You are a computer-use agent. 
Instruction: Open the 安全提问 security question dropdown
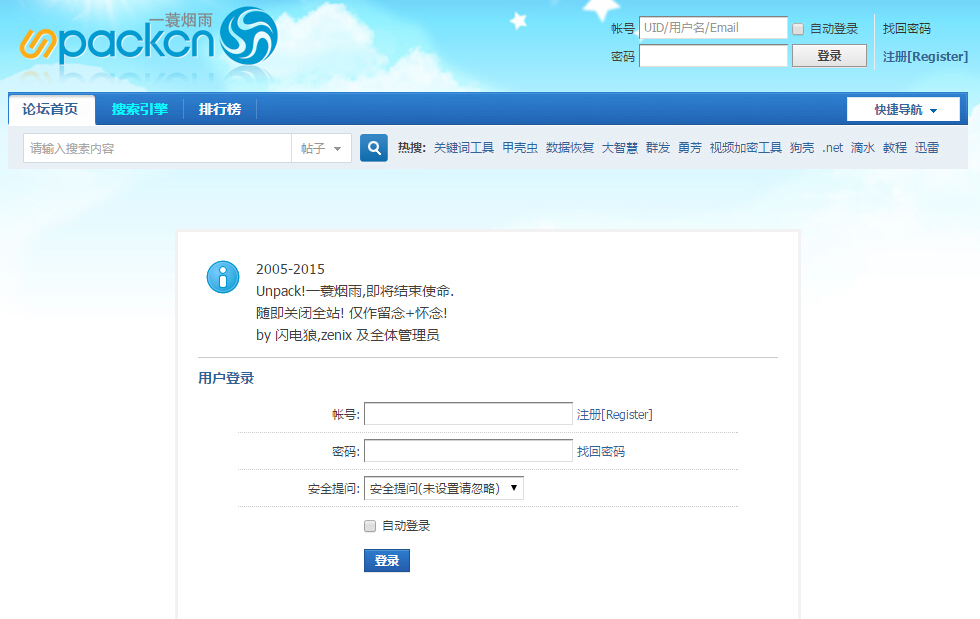coord(443,488)
